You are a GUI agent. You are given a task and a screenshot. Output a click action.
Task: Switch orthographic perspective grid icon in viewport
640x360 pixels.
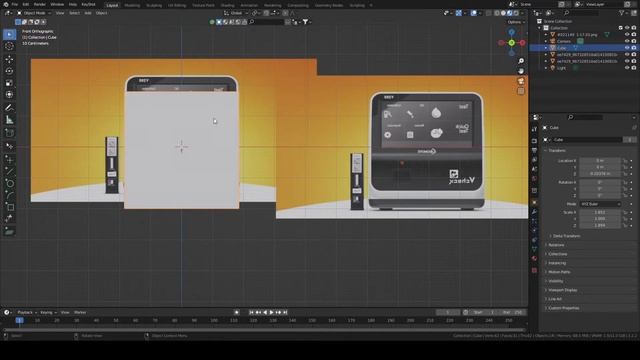point(521,91)
